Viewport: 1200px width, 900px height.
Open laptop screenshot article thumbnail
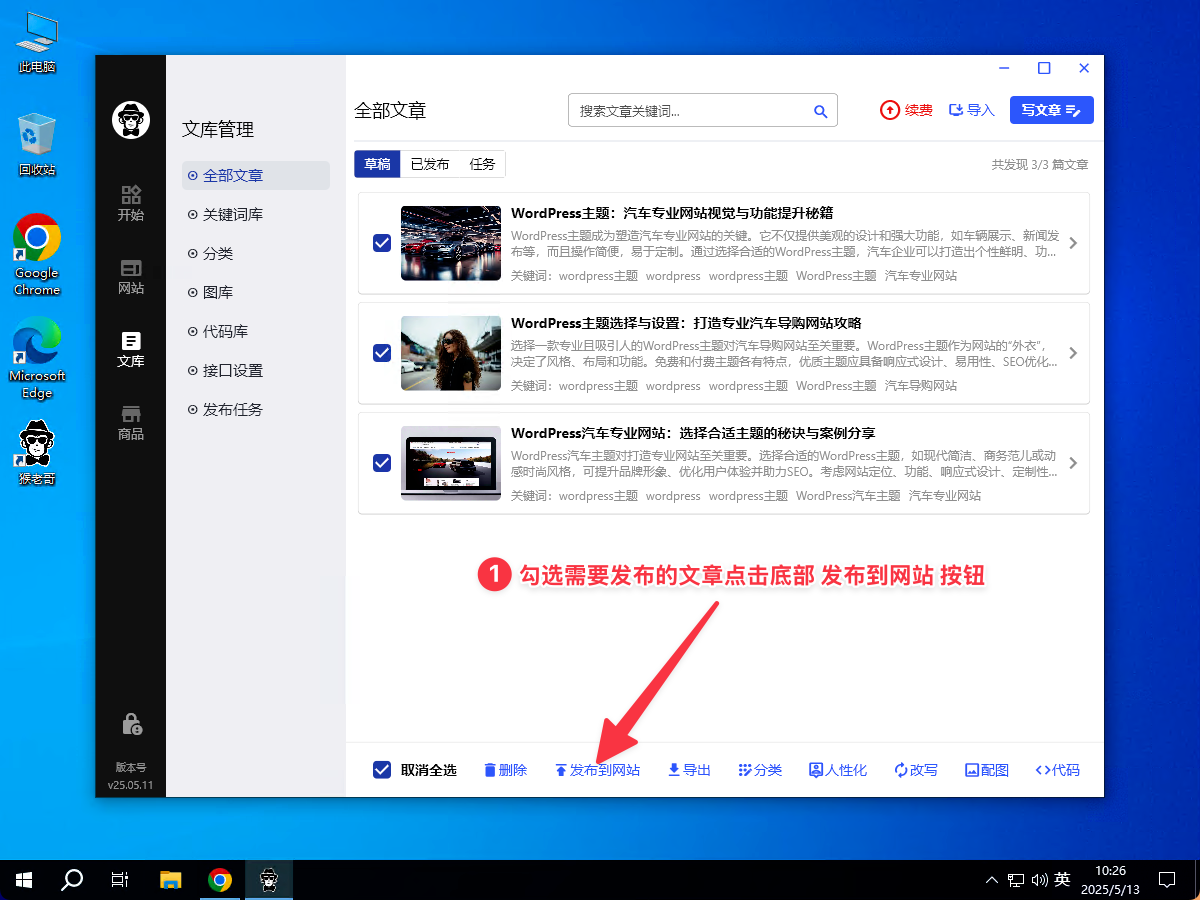(x=450, y=463)
